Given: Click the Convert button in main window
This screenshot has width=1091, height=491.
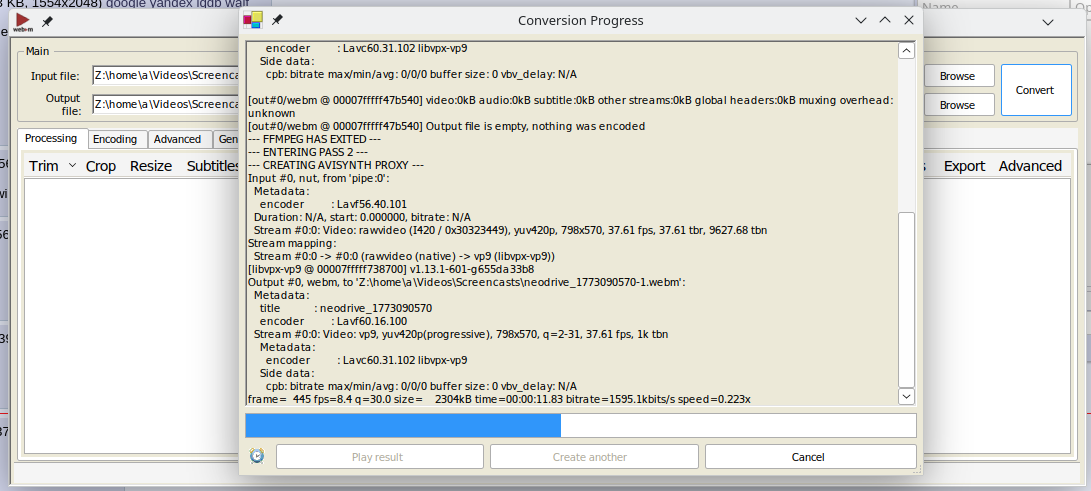Looking at the screenshot, I should 1036,90.
